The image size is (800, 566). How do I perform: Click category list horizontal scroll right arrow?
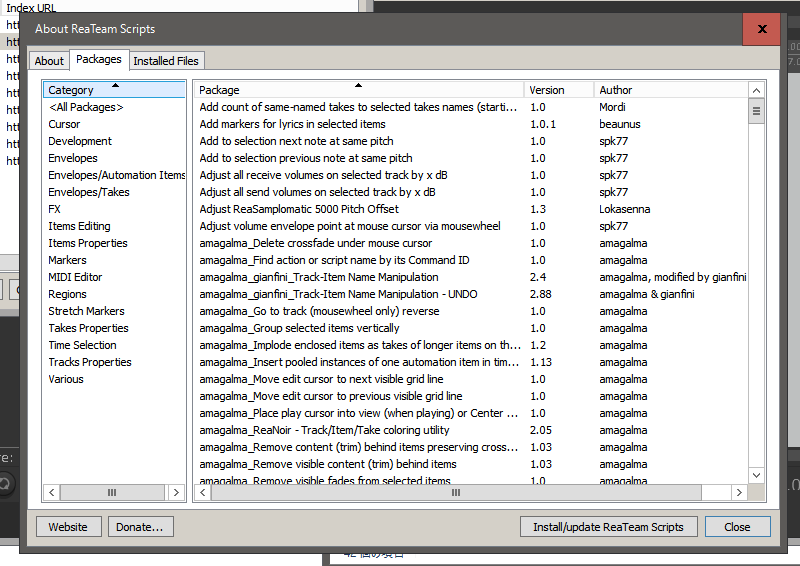tap(177, 492)
